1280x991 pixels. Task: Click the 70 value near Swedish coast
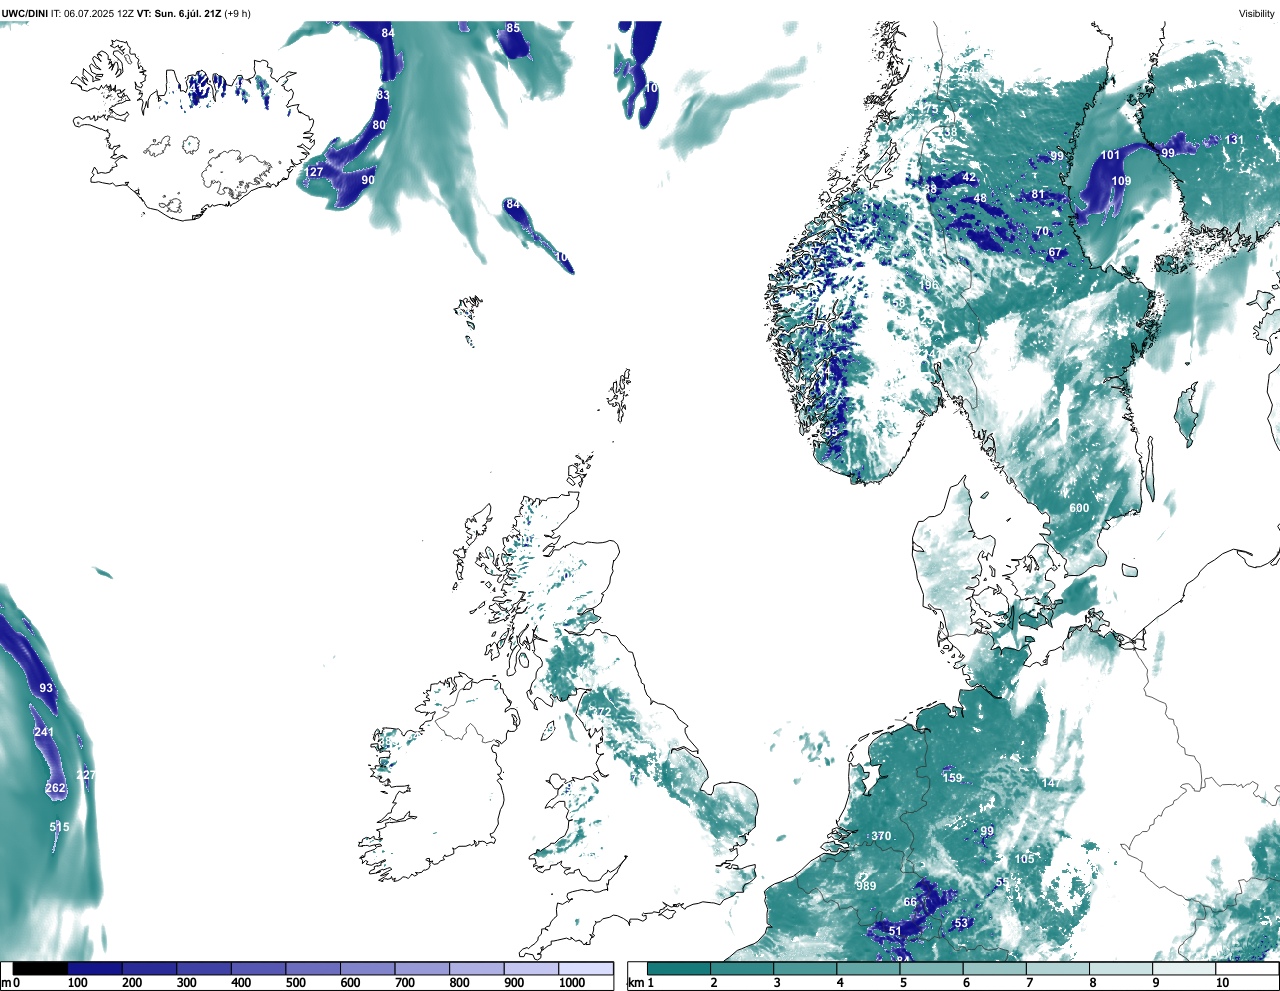[x=1042, y=231]
